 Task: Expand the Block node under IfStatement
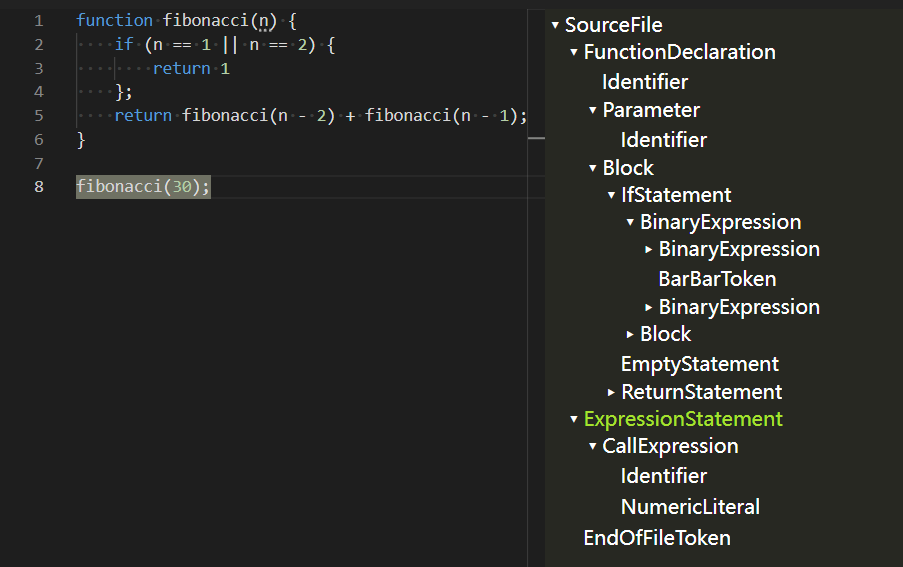(x=630, y=334)
